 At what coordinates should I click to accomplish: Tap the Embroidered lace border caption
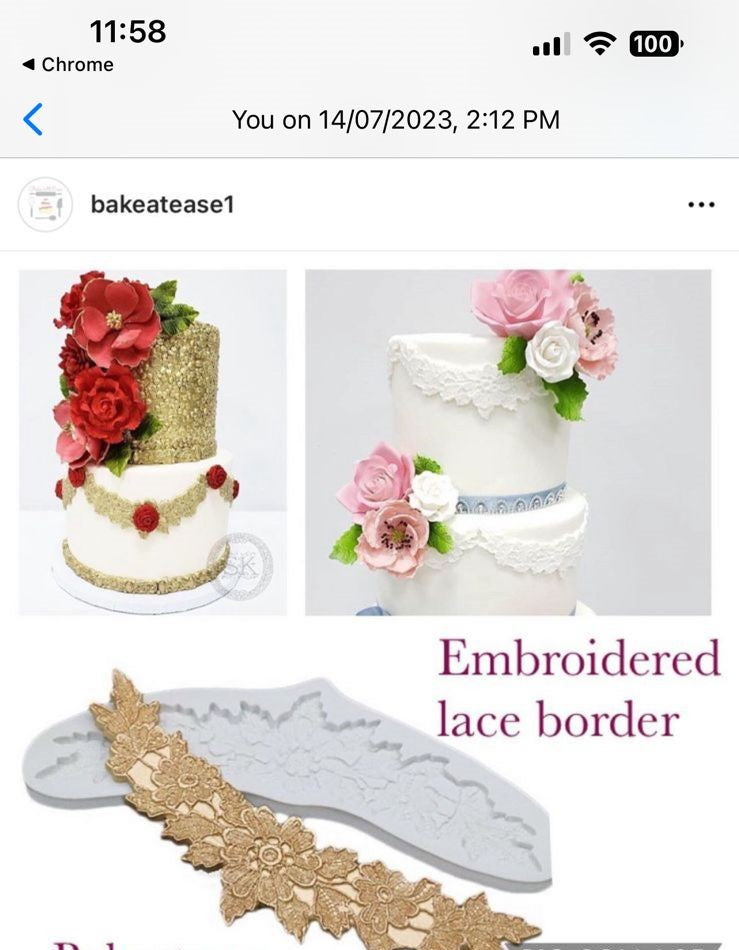tap(578, 689)
